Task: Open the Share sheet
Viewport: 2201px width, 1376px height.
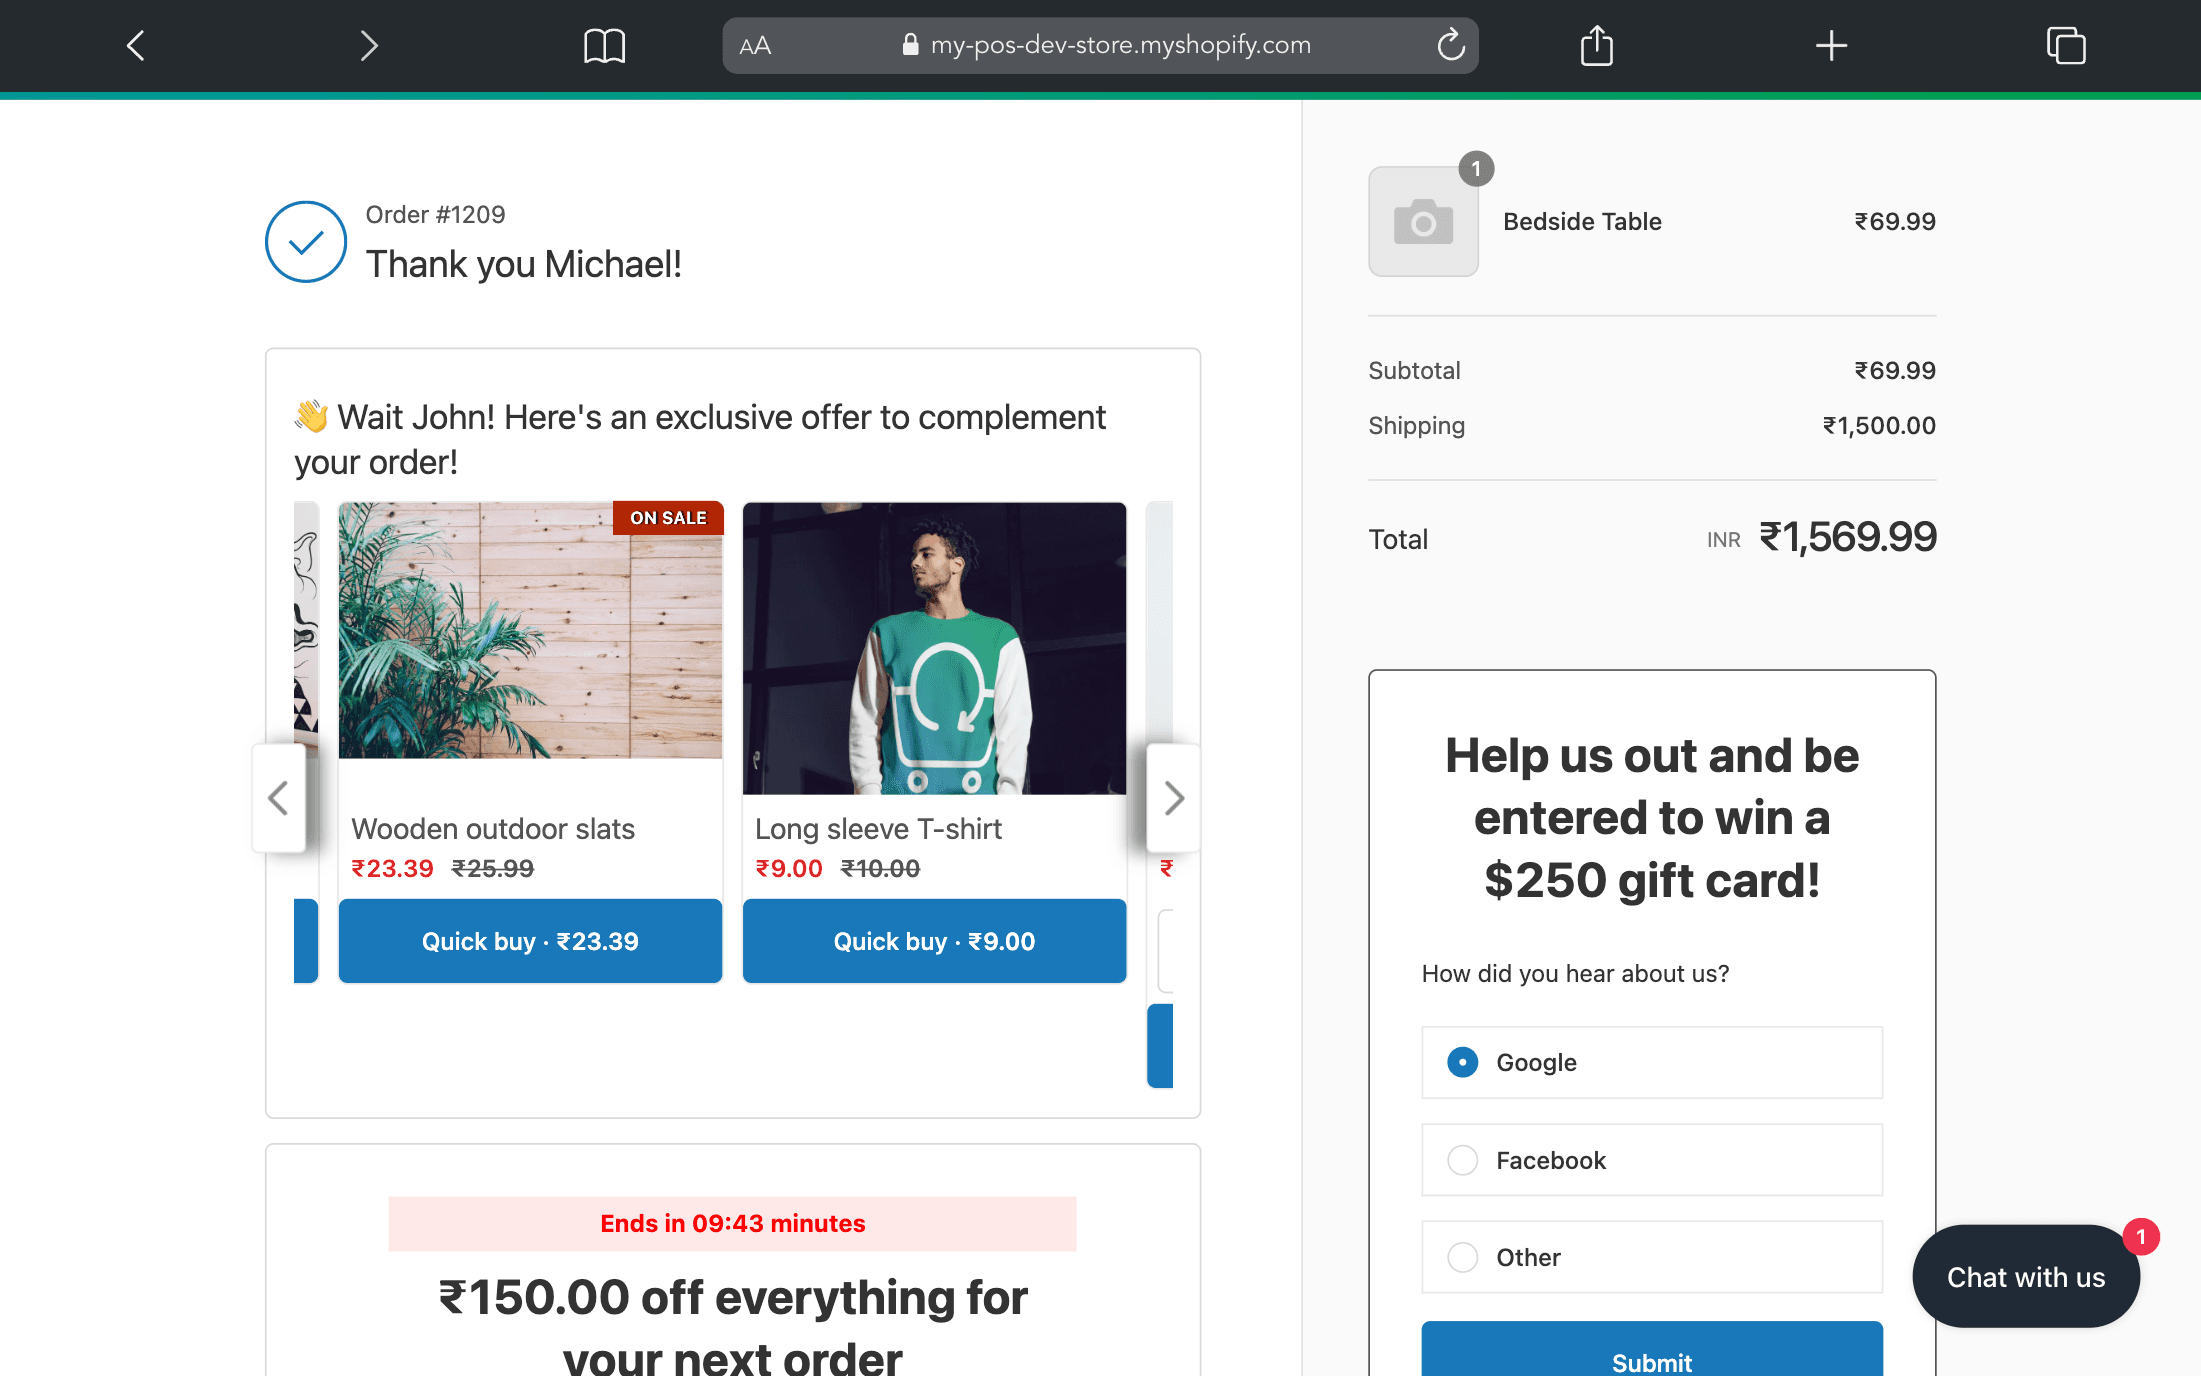Action: click(x=1596, y=45)
